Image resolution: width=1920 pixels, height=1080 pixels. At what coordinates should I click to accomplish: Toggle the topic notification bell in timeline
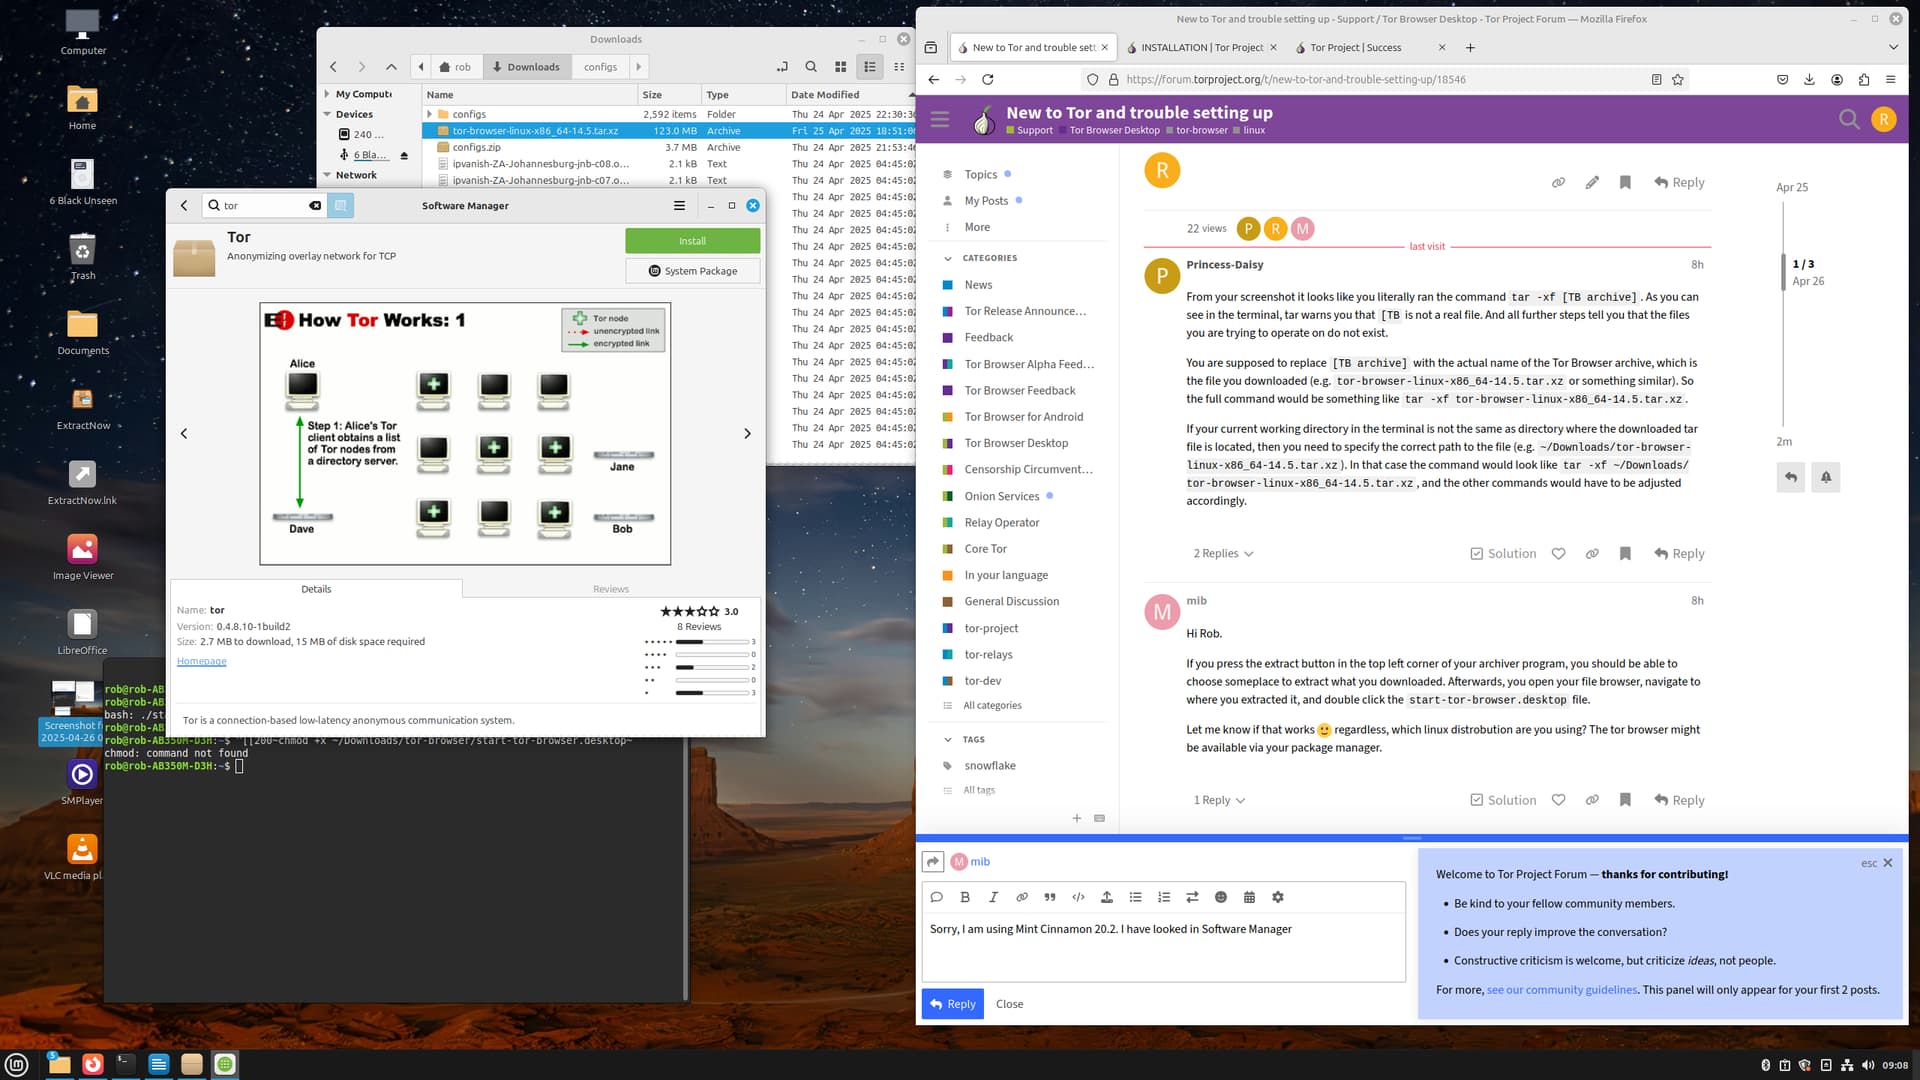pyautogui.click(x=1826, y=477)
